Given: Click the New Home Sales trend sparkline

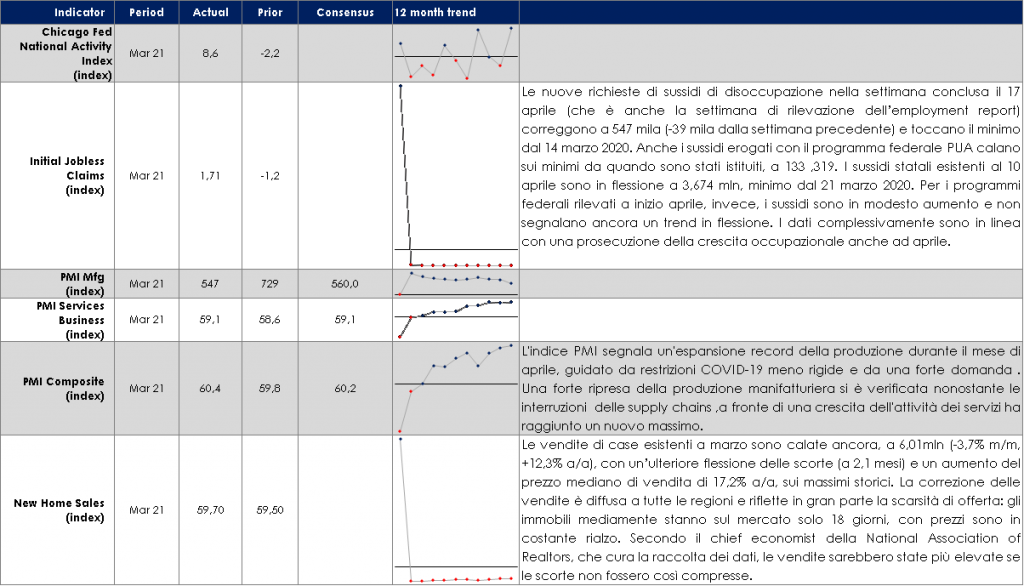Looking at the screenshot, I should (455, 510).
